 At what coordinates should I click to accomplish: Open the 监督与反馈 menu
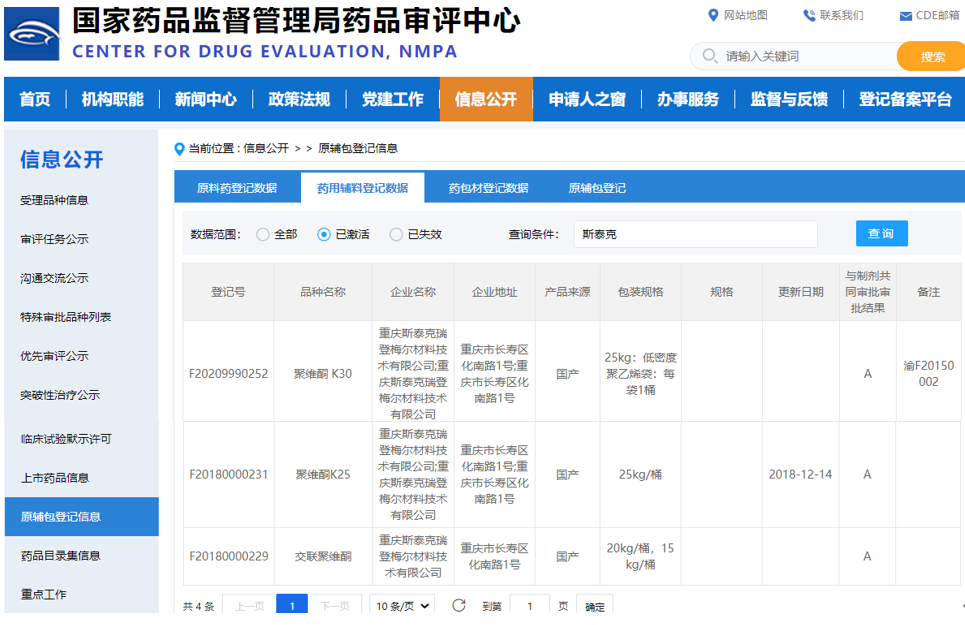pyautogui.click(x=789, y=99)
